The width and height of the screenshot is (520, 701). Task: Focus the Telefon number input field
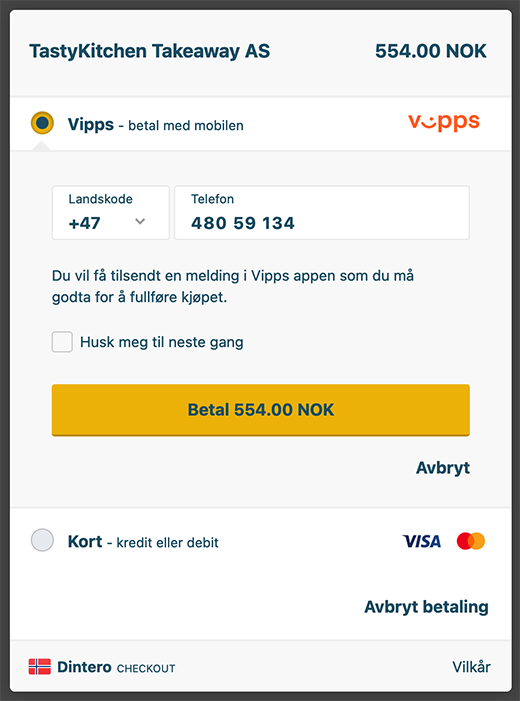pyautogui.click(x=322, y=213)
